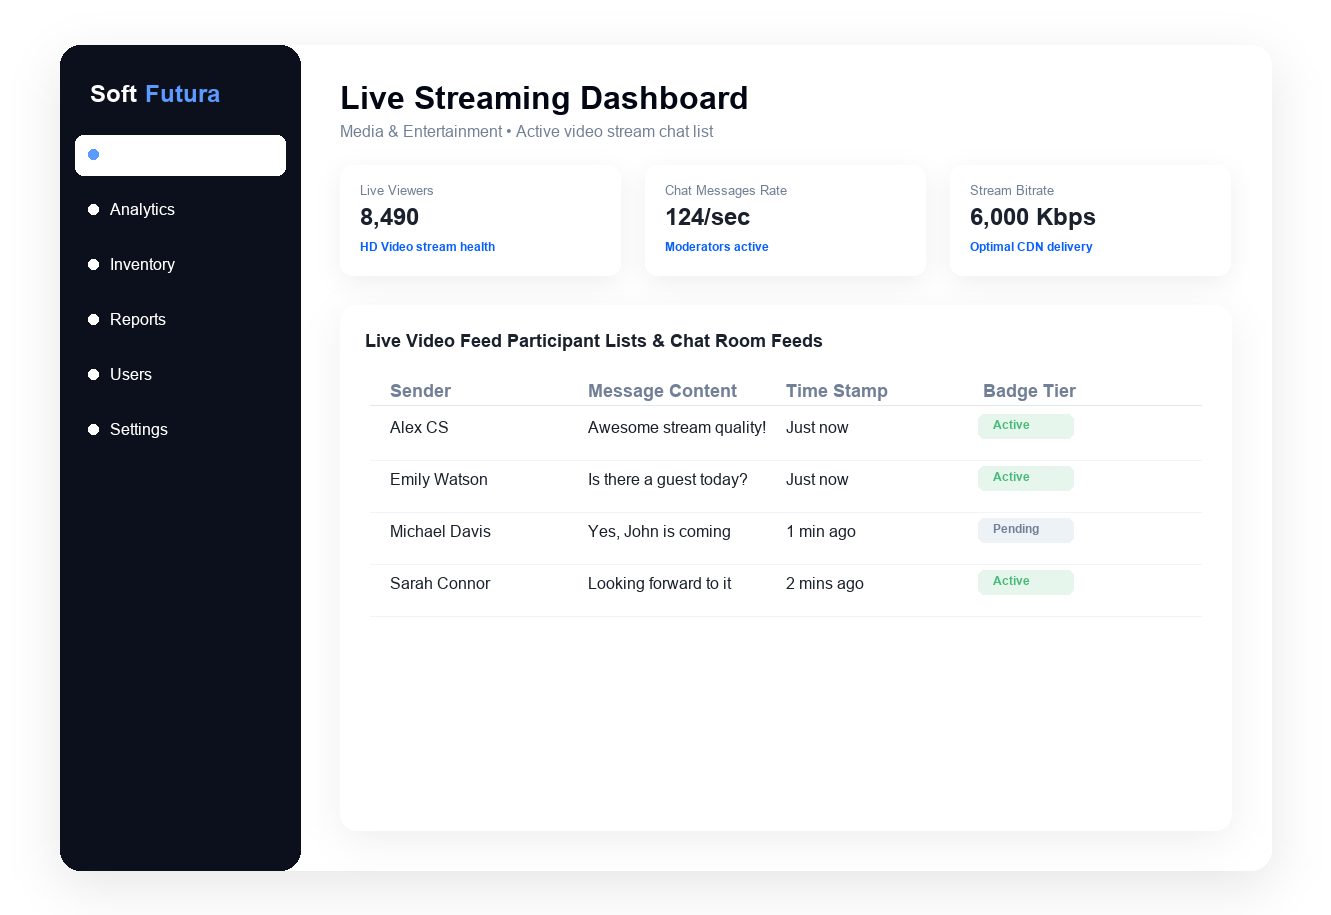
Task: Select the highlighted blank sidebar item
Action: (180, 155)
